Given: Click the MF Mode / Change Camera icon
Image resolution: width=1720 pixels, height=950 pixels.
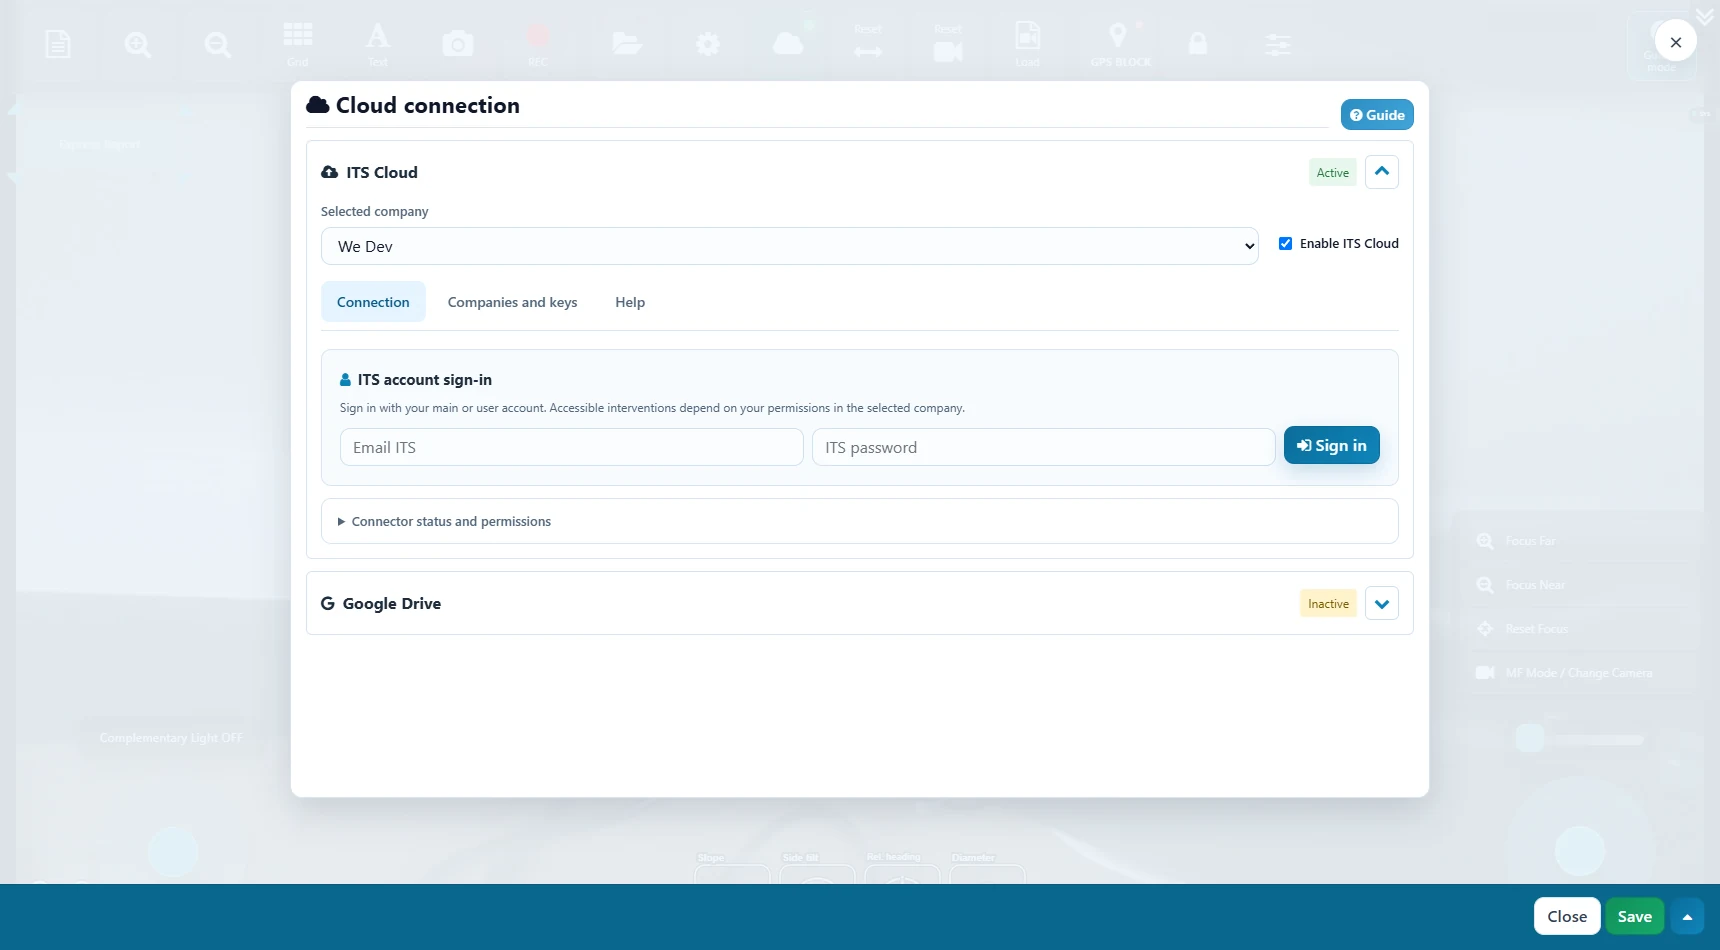Looking at the screenshot, I should point(1485,673).
